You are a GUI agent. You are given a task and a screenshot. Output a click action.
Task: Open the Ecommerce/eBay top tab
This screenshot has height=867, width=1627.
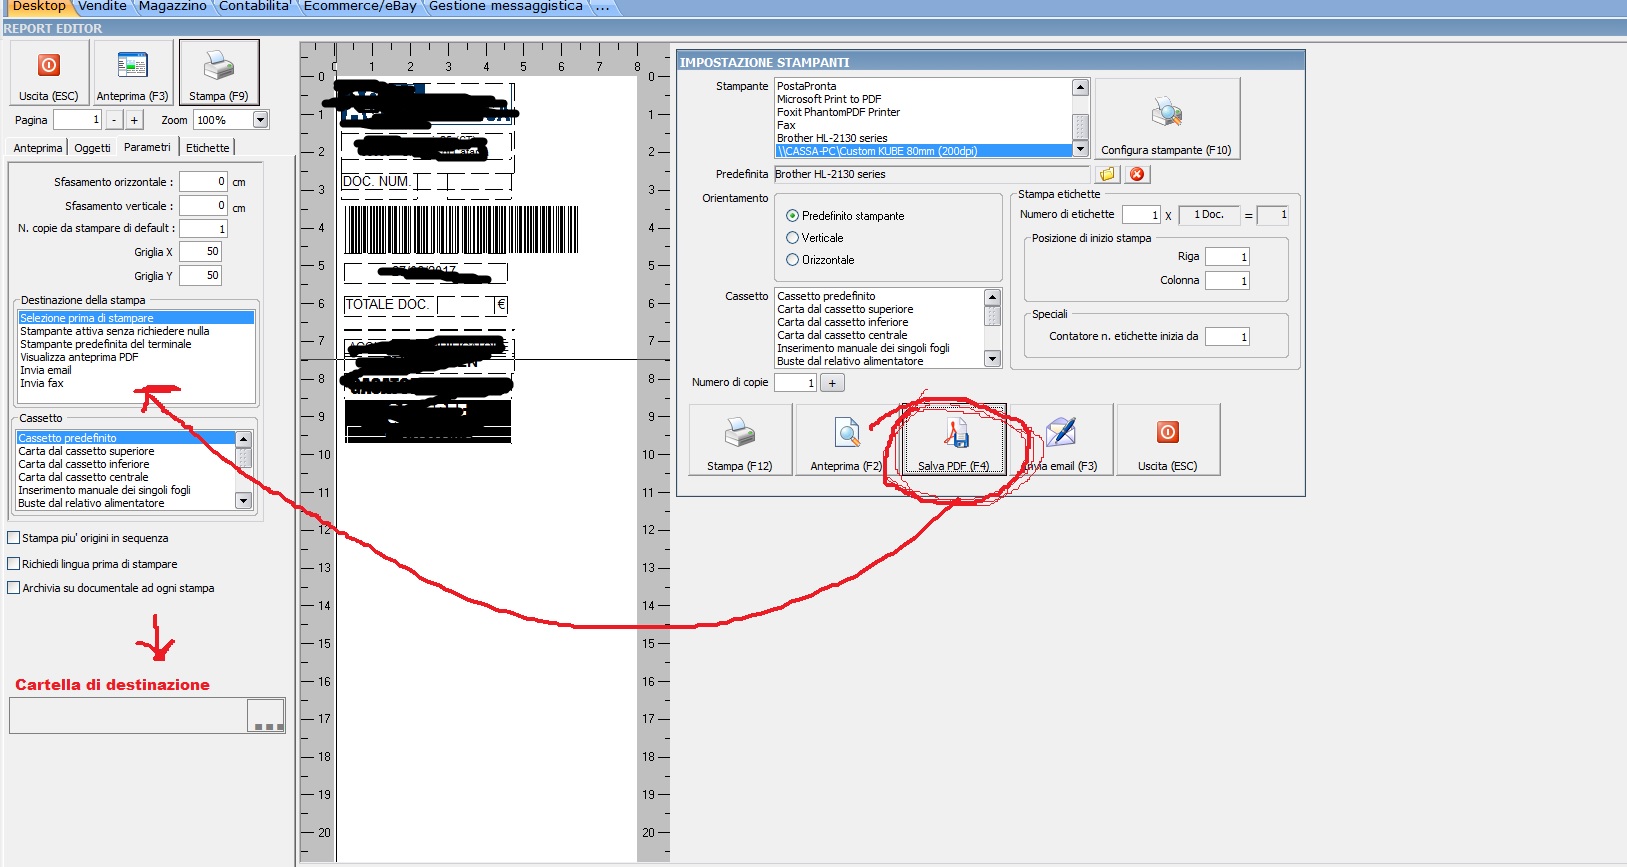(x=360, y=6)
